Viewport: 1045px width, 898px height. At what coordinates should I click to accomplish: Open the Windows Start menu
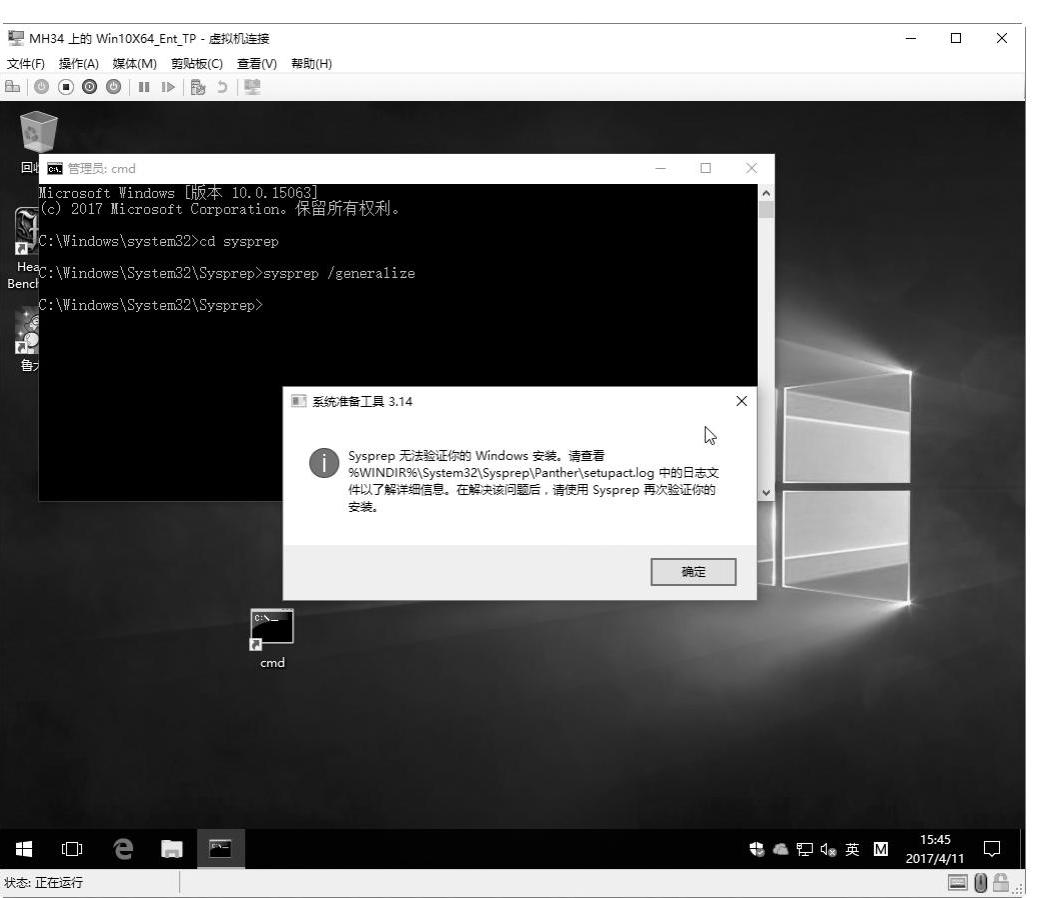23,849
